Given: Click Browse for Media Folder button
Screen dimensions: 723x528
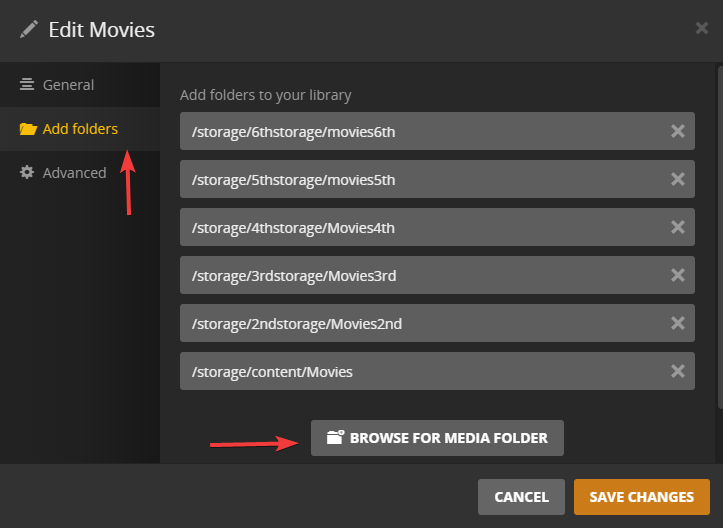Looking at the screenshot, I should [x=437, y=438].
